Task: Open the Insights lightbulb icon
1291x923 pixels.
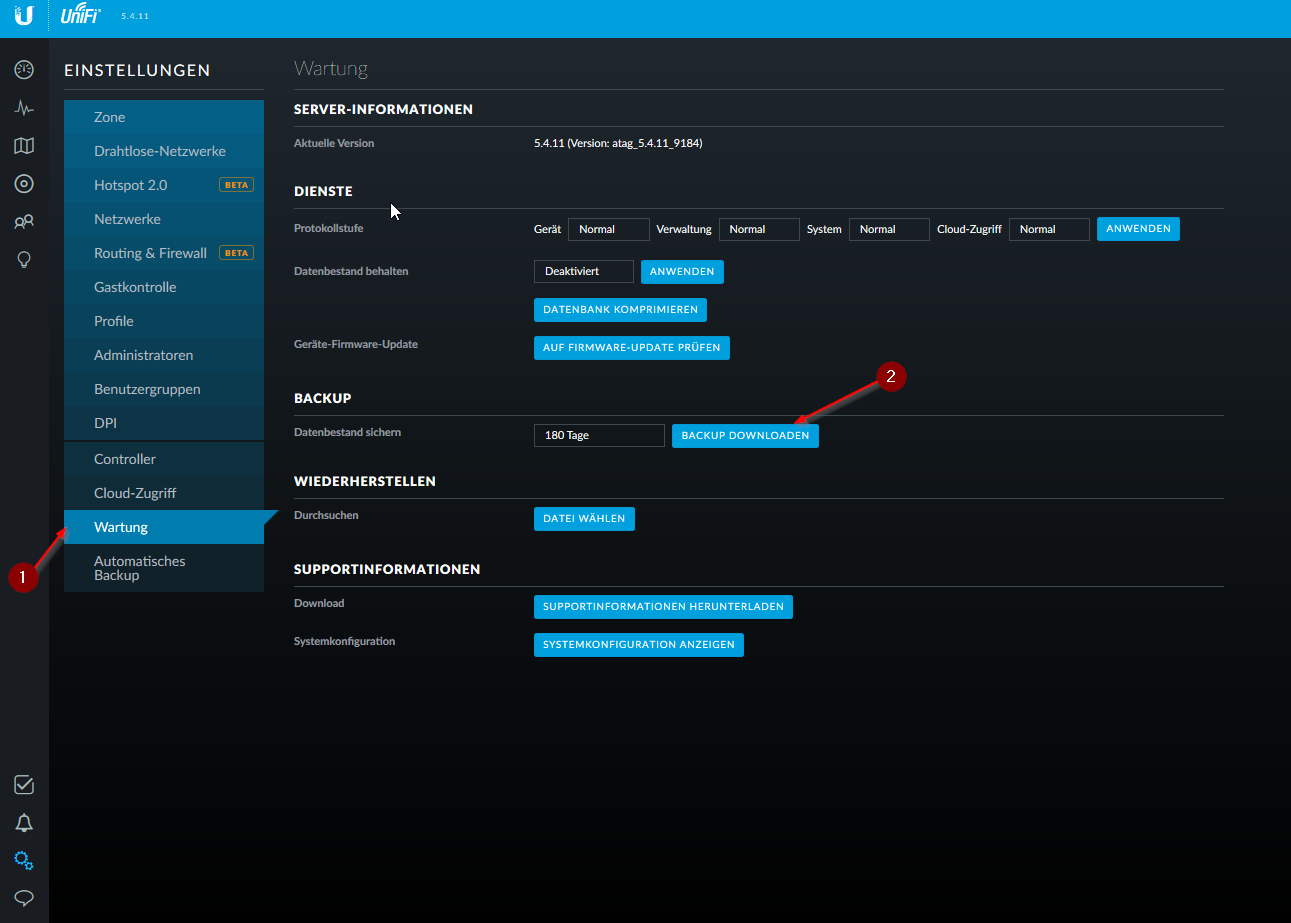Action: (24, 260)
